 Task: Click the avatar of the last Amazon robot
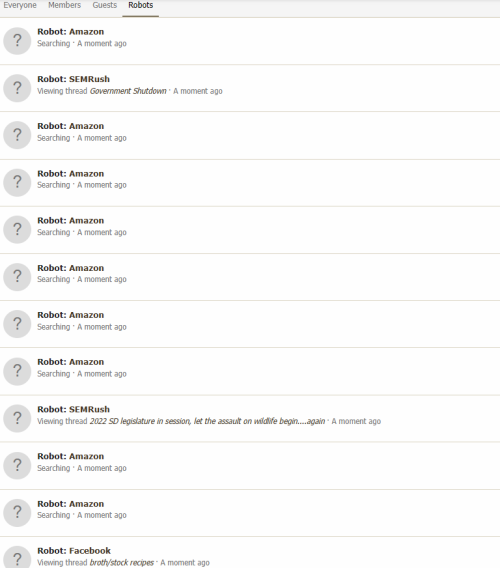pyautogui.click(x=17, y=513)
